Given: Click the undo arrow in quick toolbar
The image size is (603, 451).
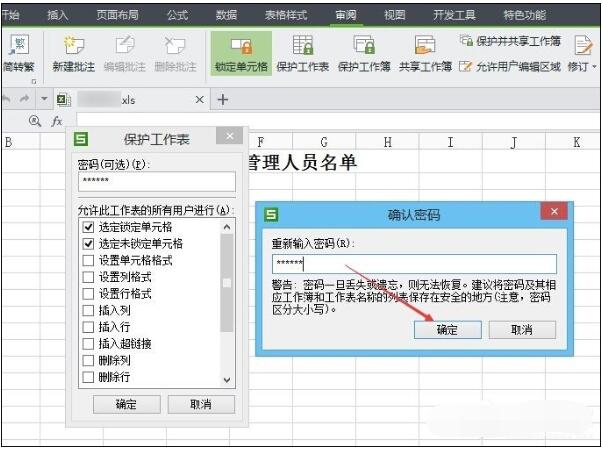Looking at the screenshot, I should (7, 99).
